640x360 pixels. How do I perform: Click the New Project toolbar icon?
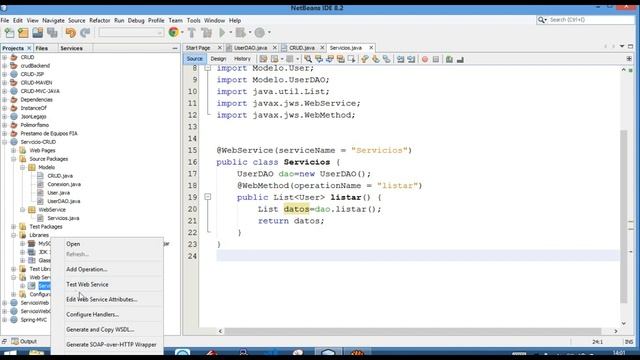point(23,33)
